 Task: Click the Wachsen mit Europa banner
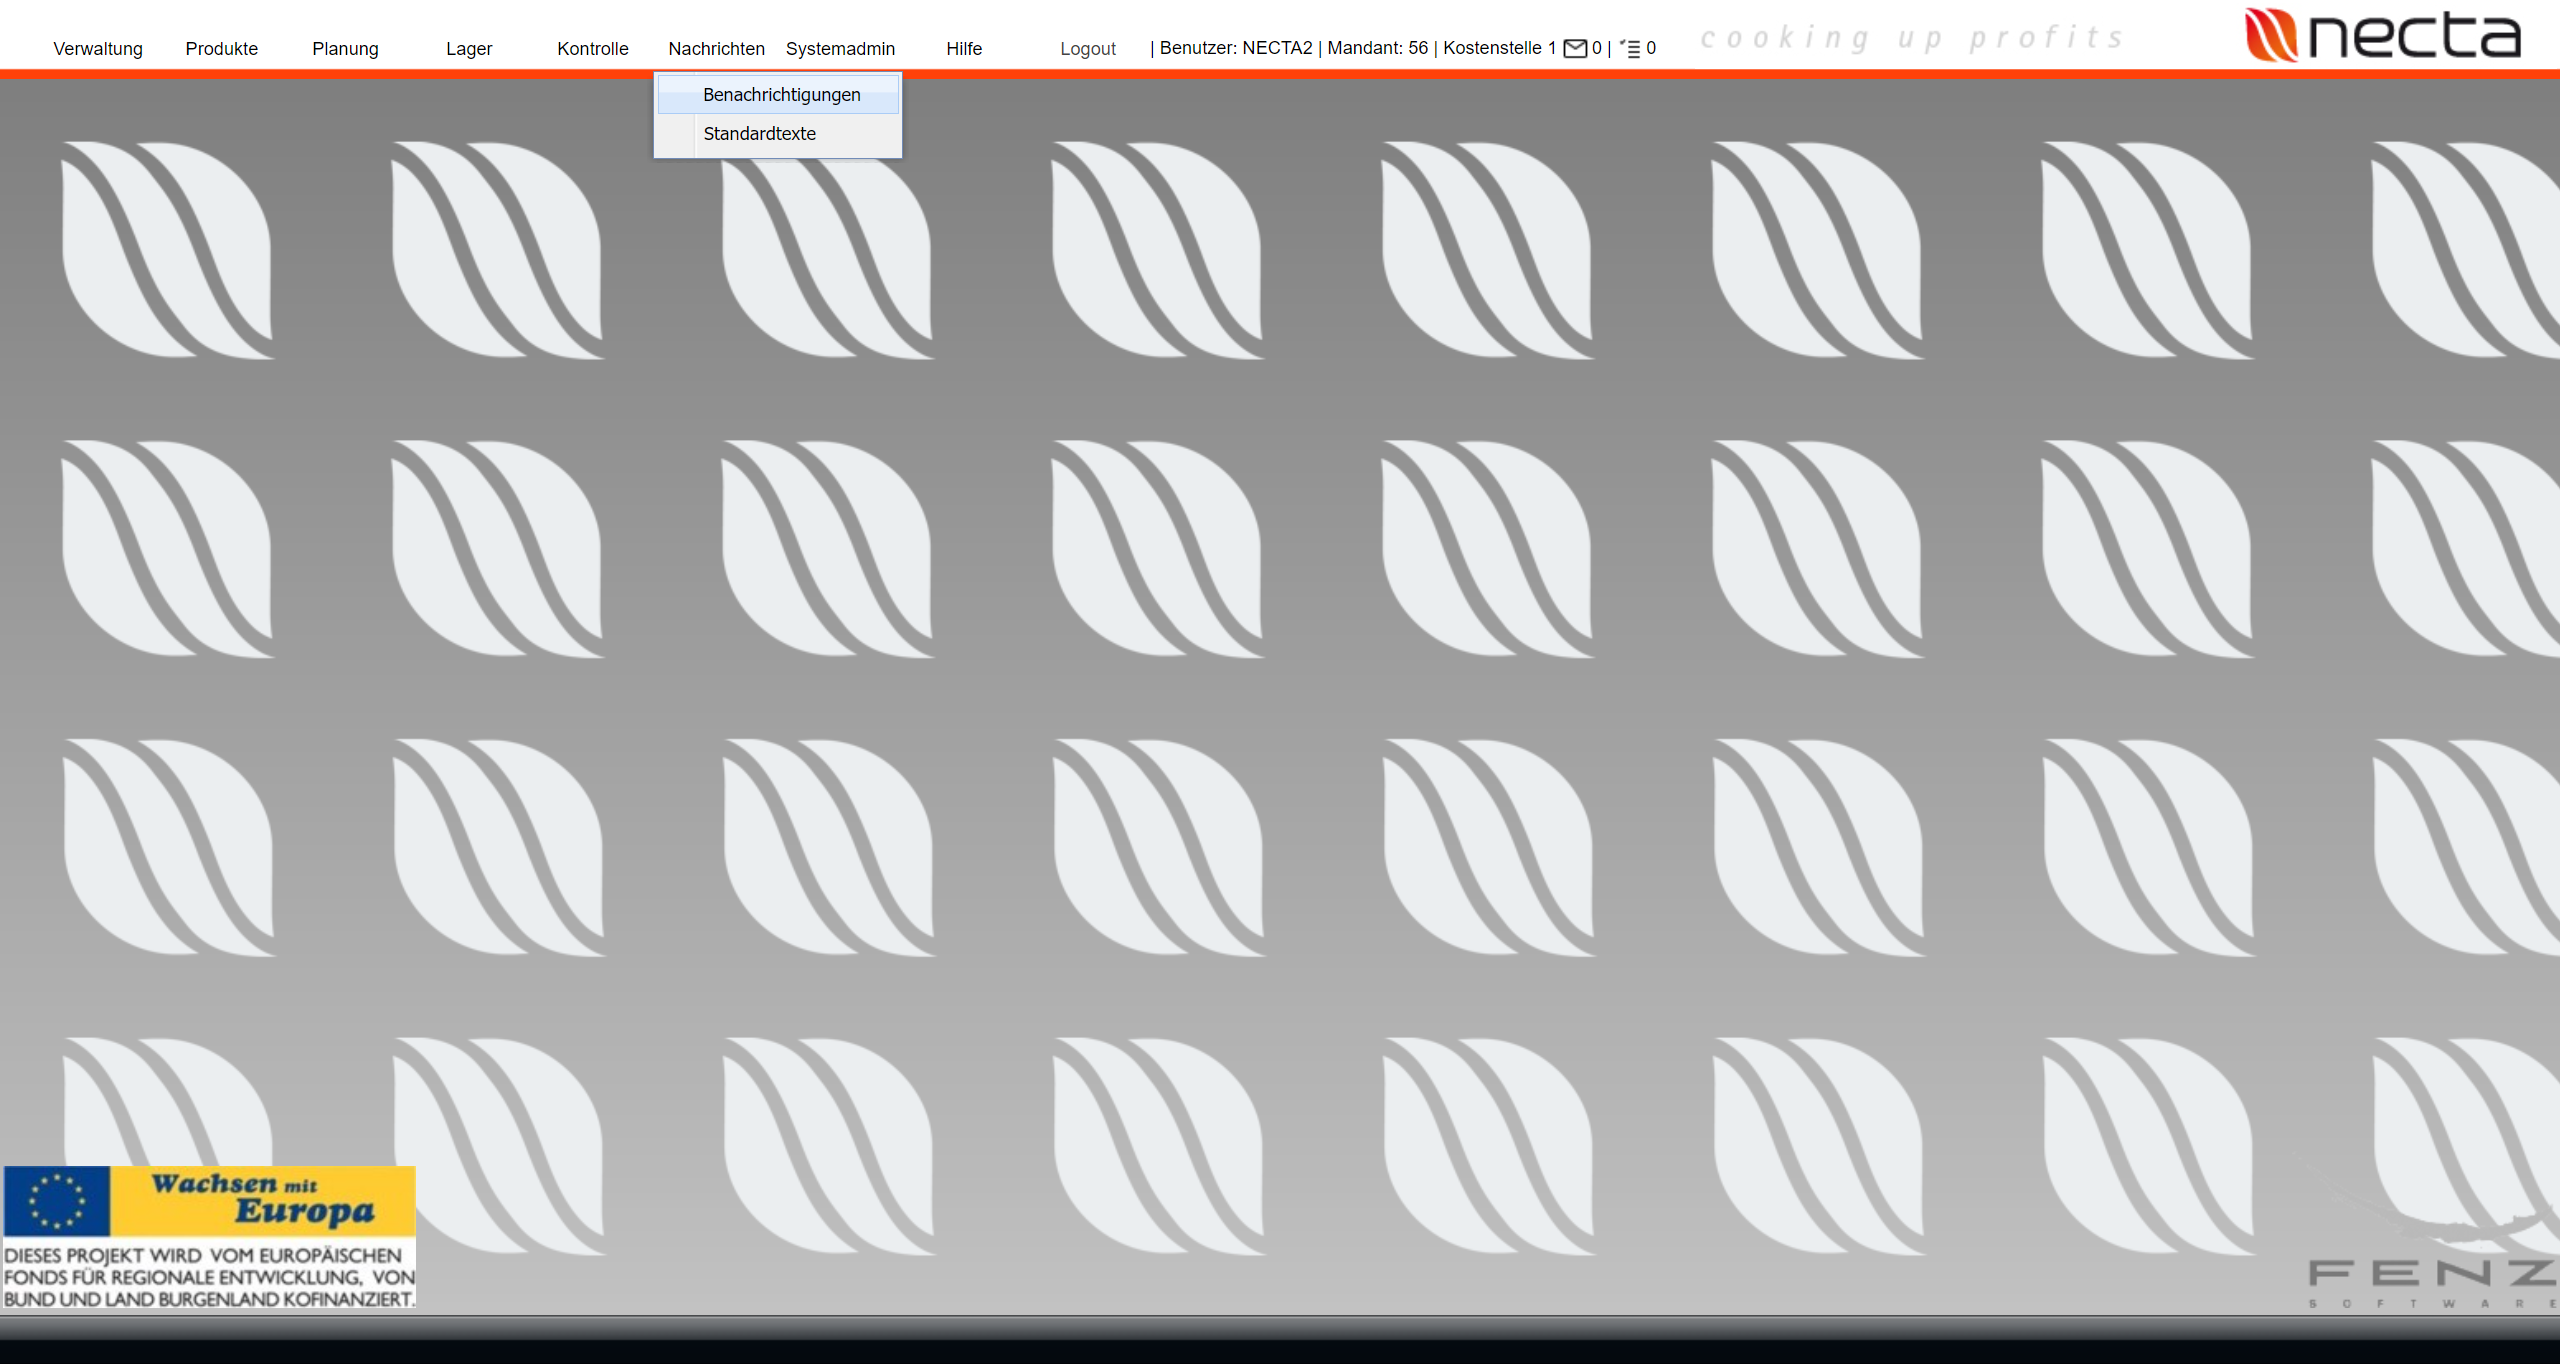coord(262,1200)
